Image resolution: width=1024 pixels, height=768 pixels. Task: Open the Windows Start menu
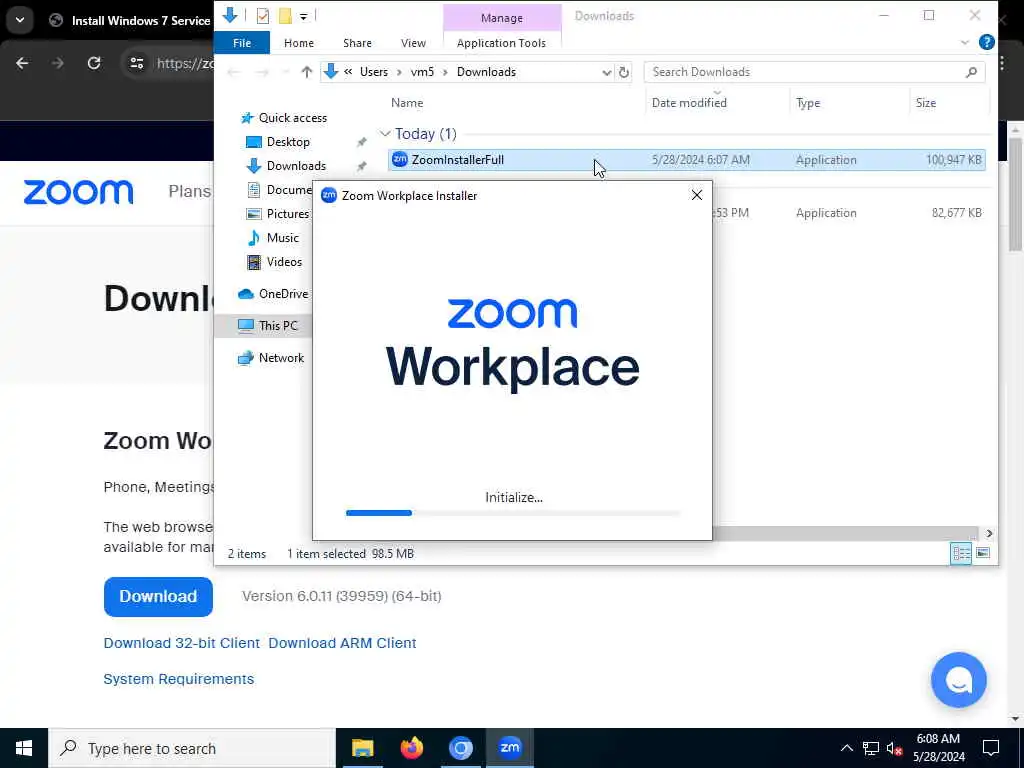[24, 748]
